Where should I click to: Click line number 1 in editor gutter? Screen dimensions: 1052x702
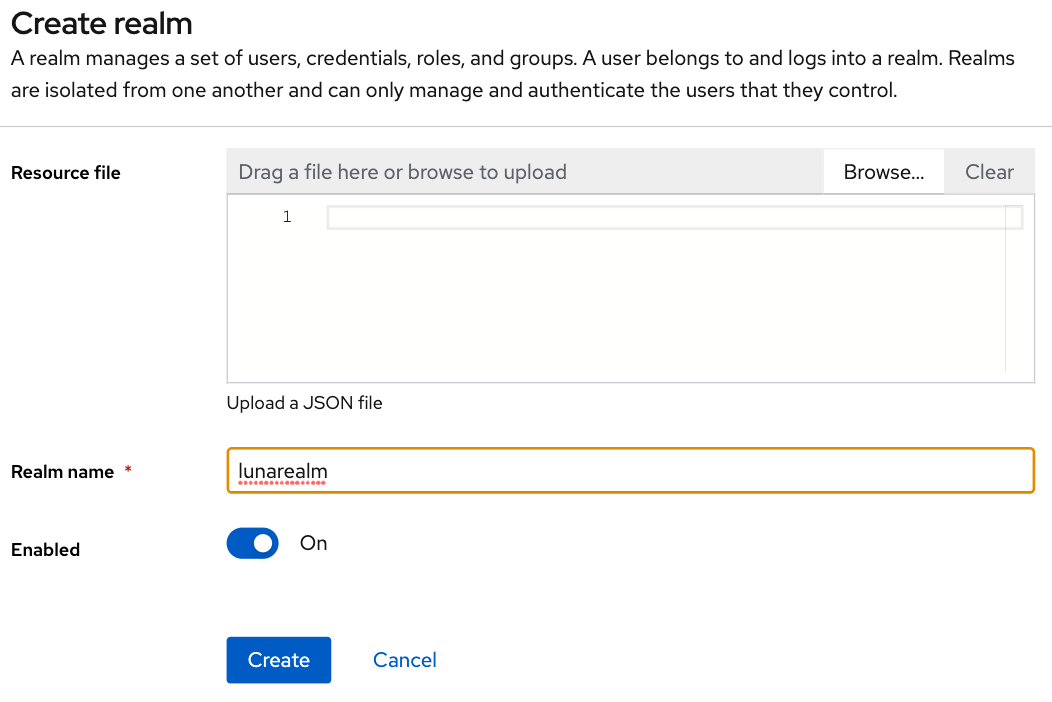[x=286, y=217]
